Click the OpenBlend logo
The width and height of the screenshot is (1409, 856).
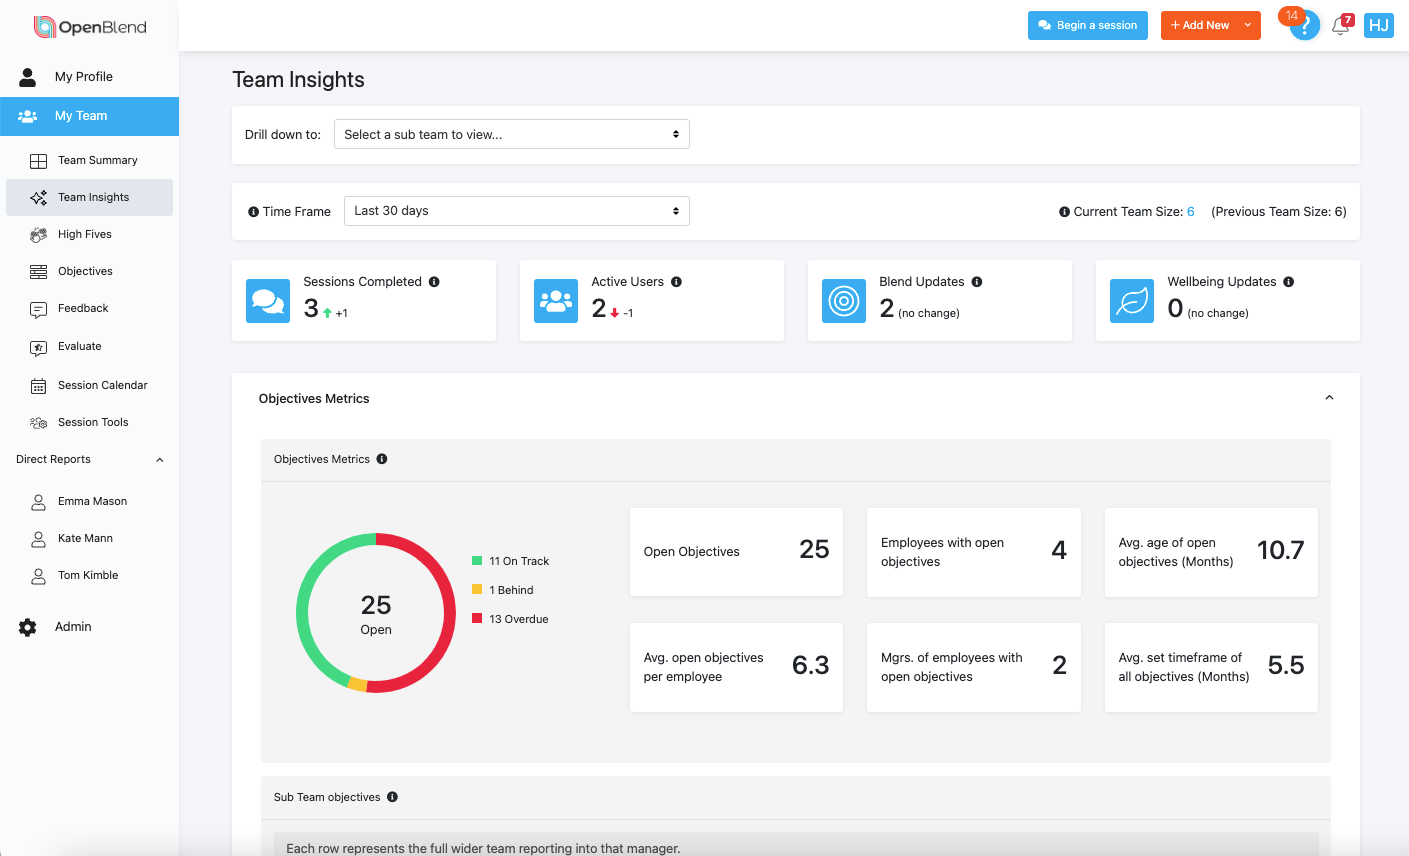[x=90, y=27]
